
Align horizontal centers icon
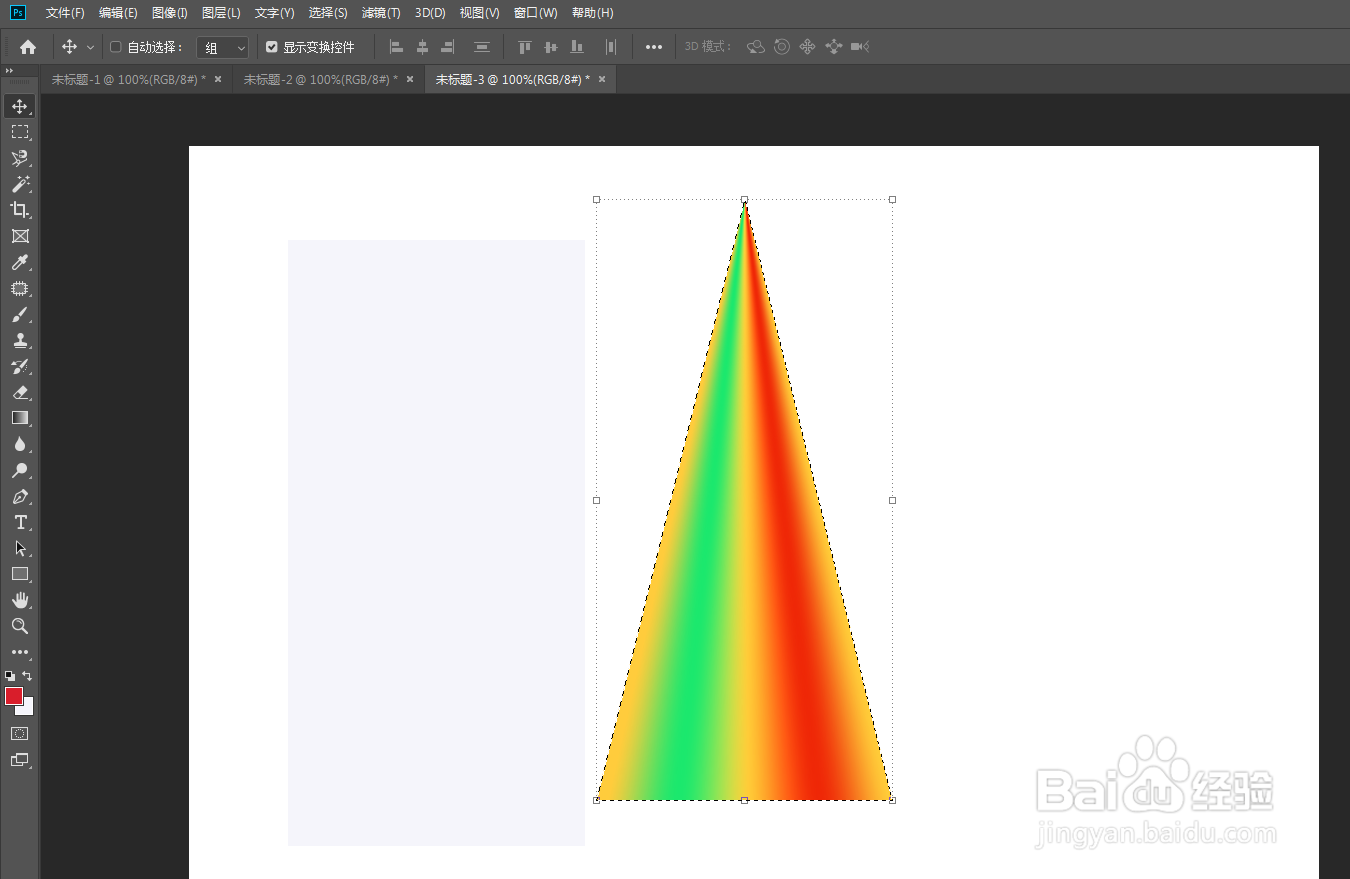pyautogui.click(x=422, y=47)
